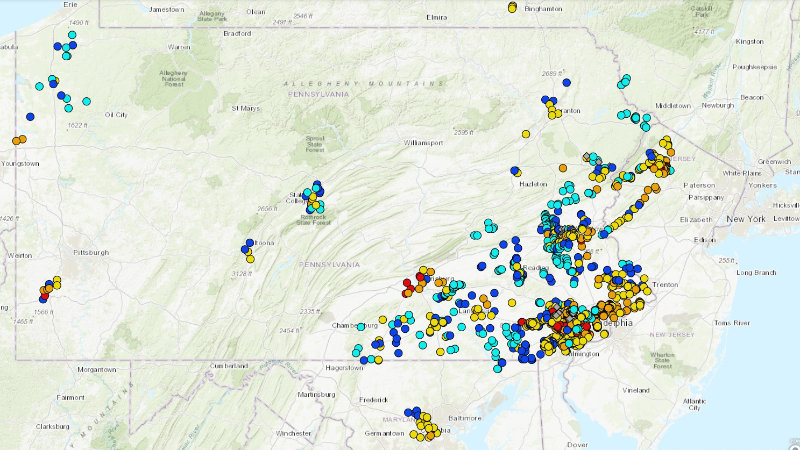Screen dimensions: 800x450
Task: Click the Hagerstown label
Action: (344, 367)
